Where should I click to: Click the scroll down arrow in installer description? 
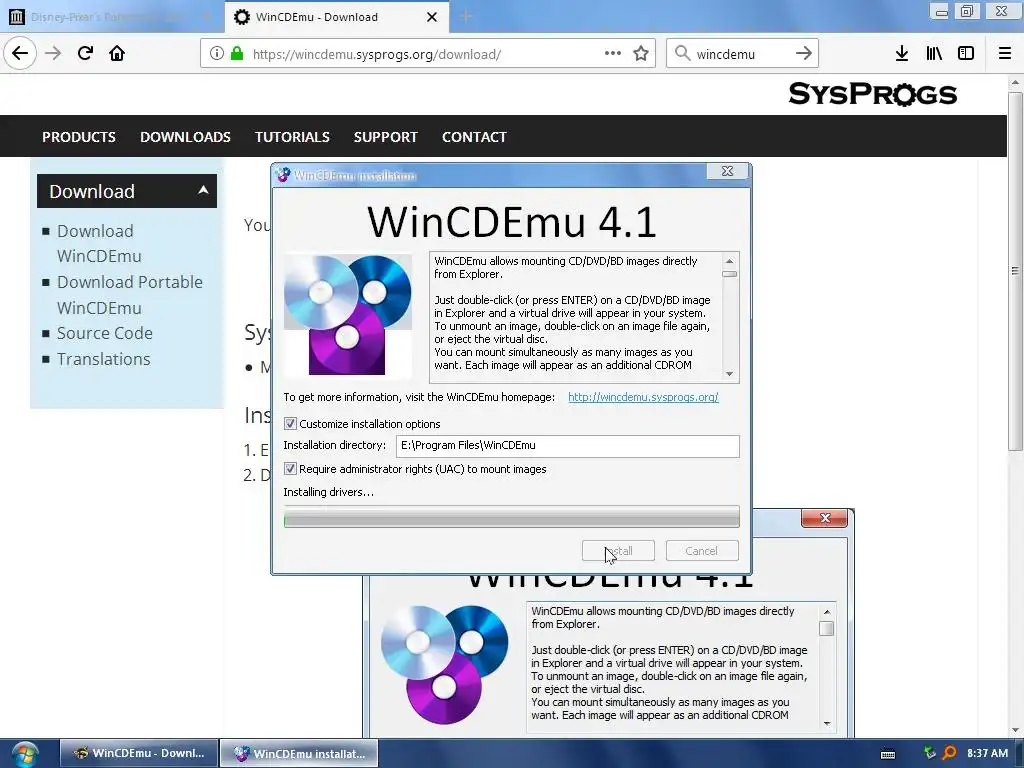[729, 374]
